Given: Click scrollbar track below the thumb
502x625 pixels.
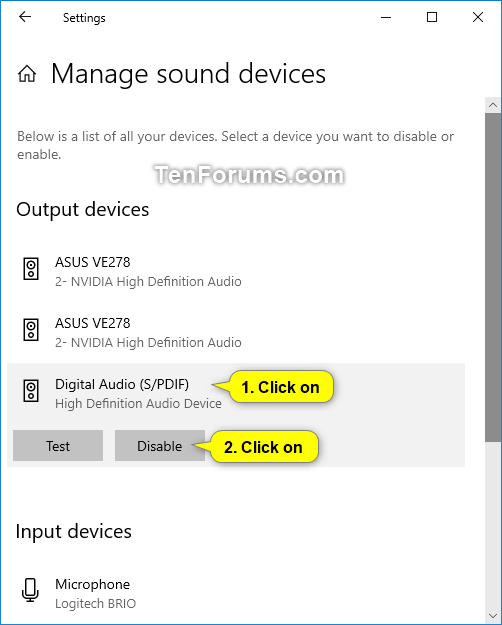Looking at the screenshot, I should (493, 525).
